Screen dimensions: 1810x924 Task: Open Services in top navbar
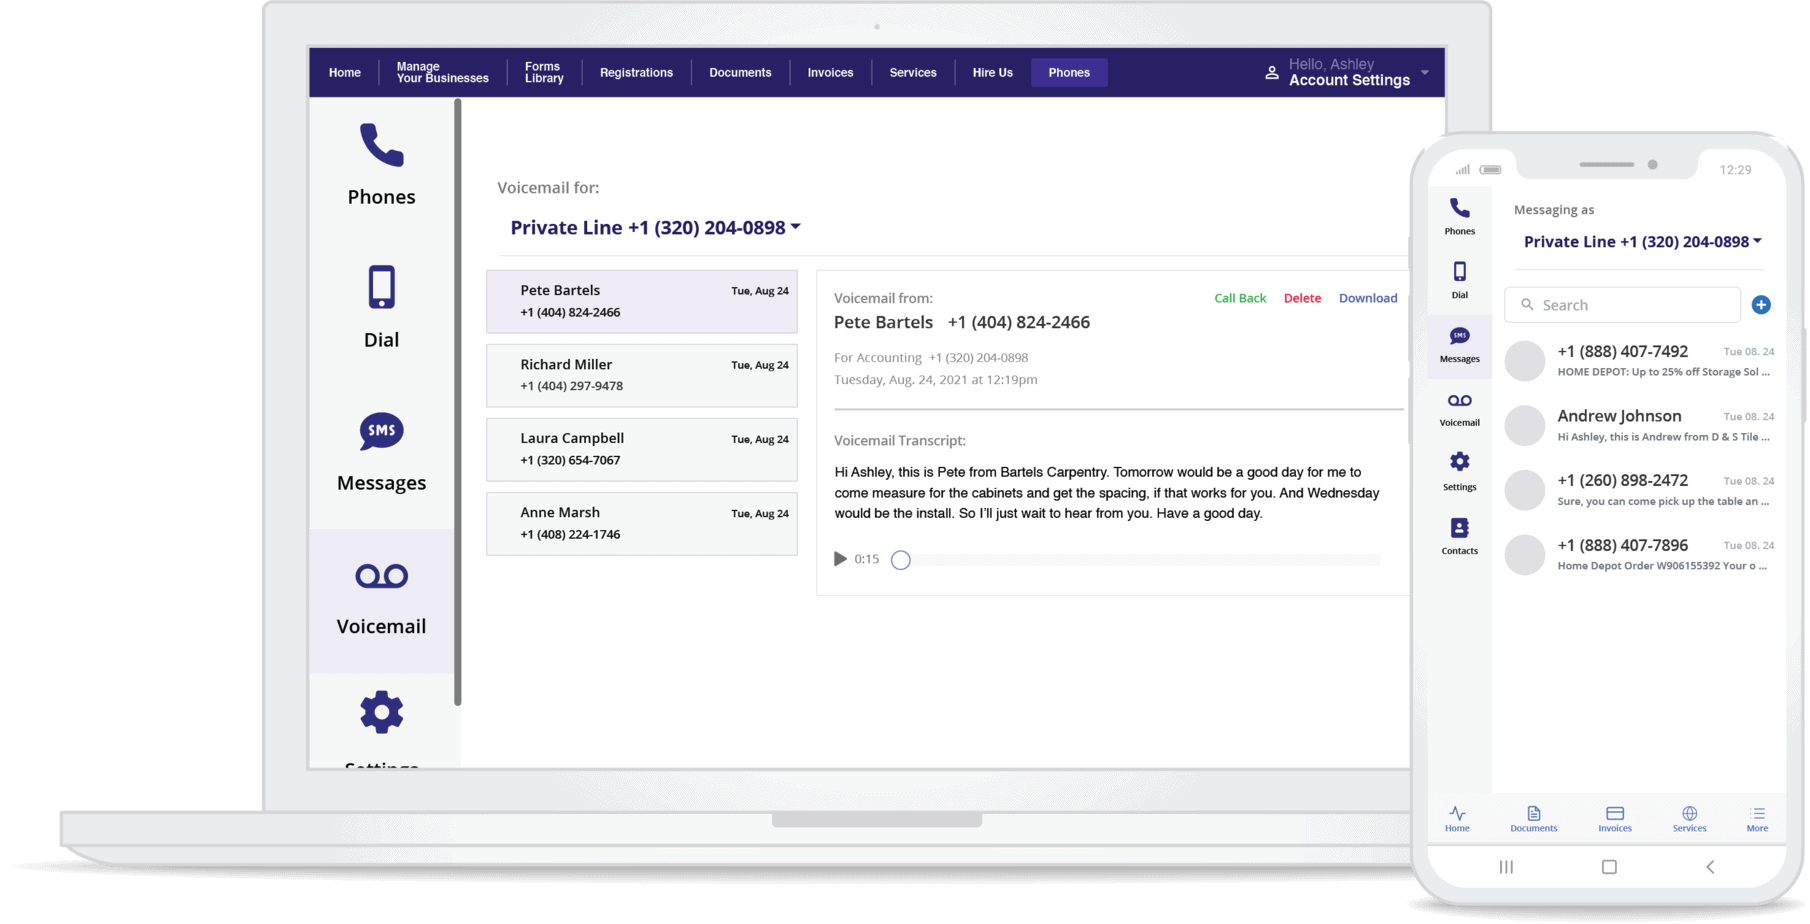[913, 73]
